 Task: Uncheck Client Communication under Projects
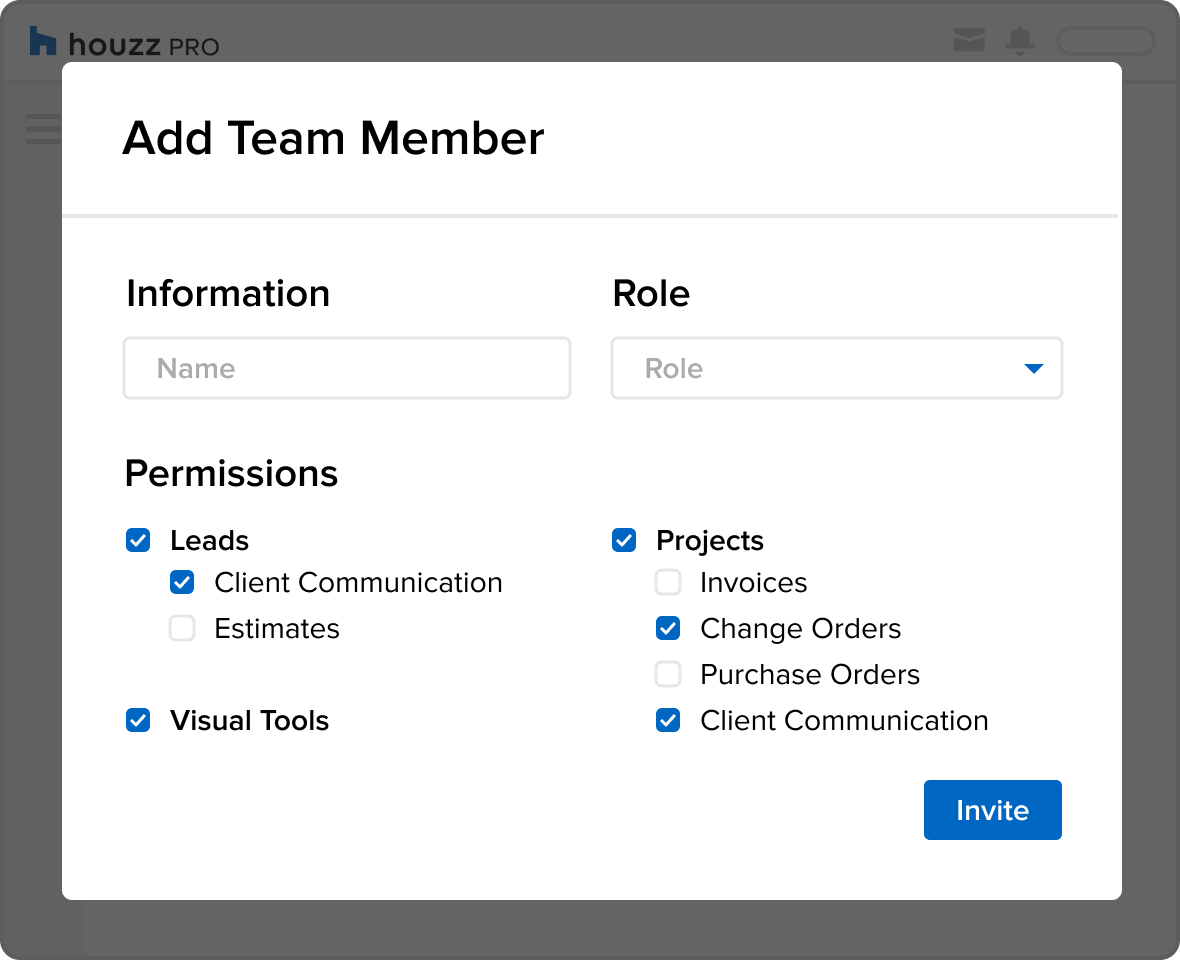pyautogui.click(x=668, y=720)
